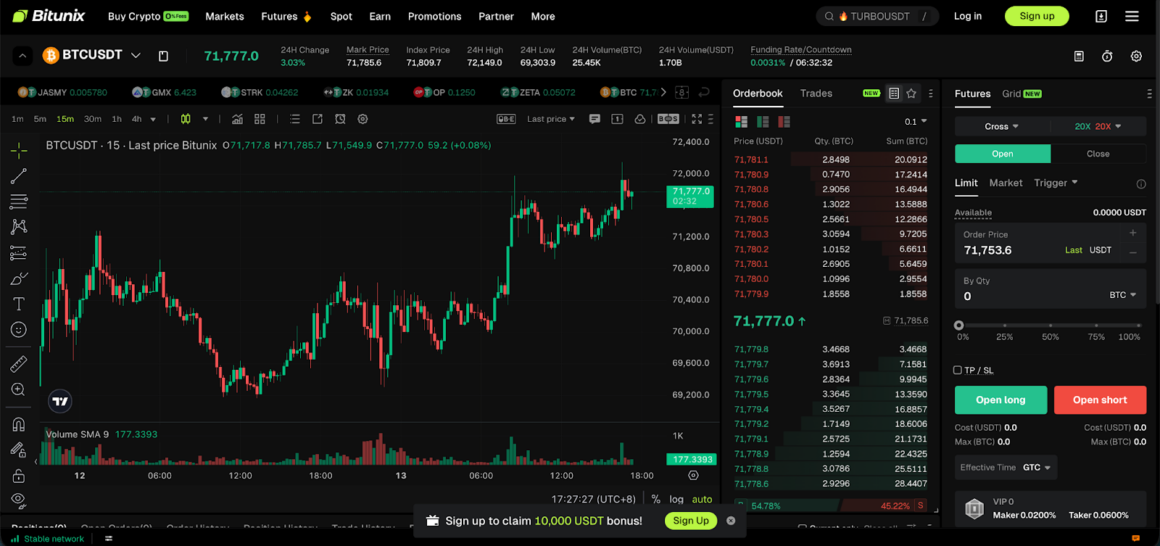
Task: Activate the magnet snap mode
Action: pyautogui.click(x=18, y=425)
